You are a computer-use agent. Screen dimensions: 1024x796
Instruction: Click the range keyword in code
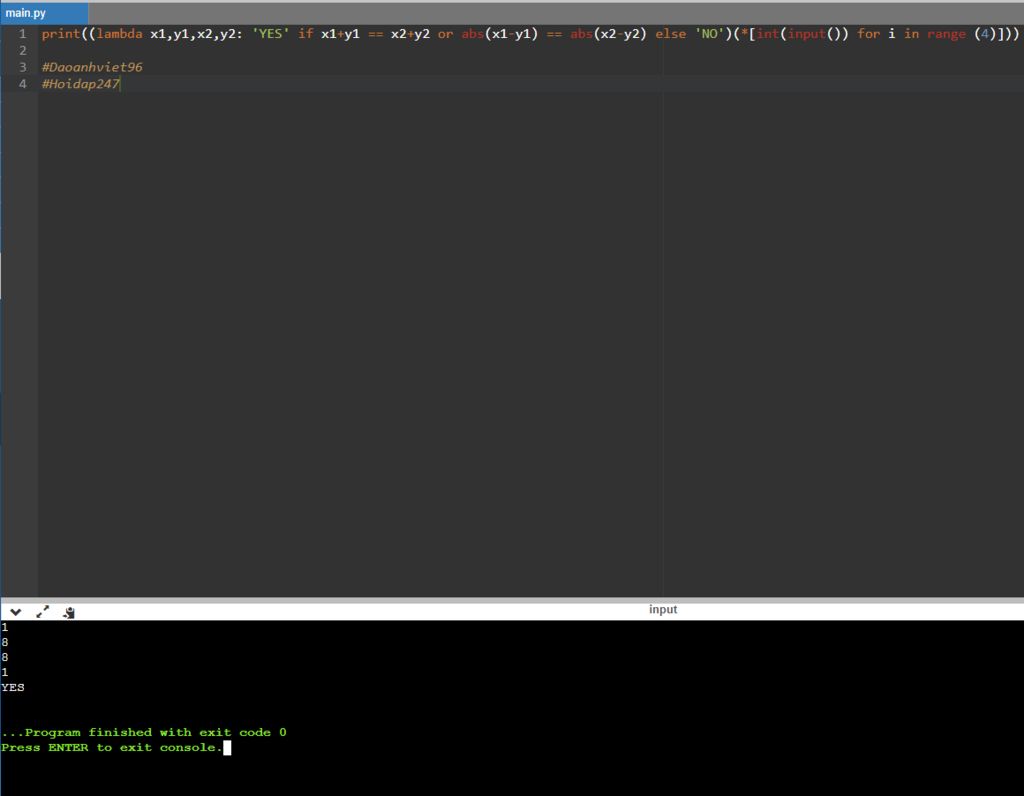946,34
